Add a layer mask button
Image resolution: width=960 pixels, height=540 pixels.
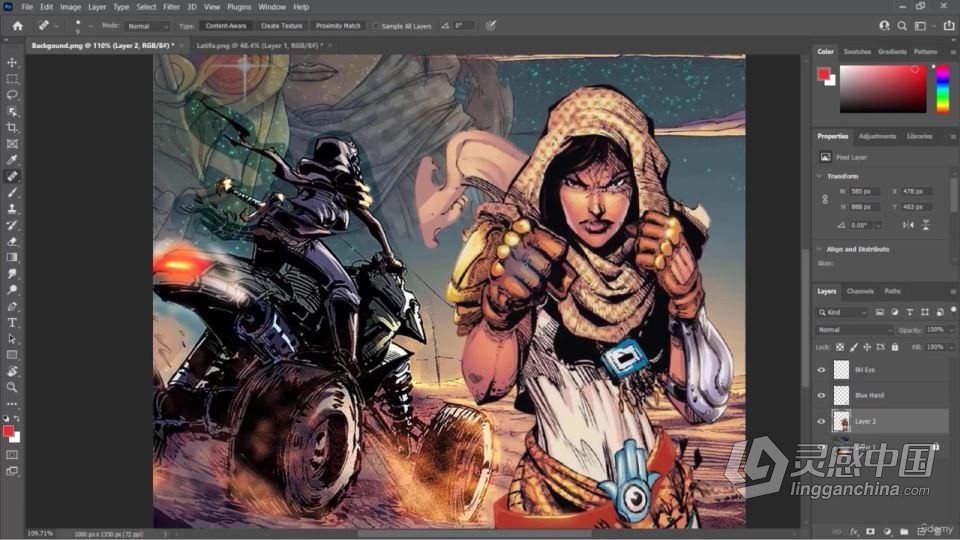pyautogui.click(x=870, y=531)
